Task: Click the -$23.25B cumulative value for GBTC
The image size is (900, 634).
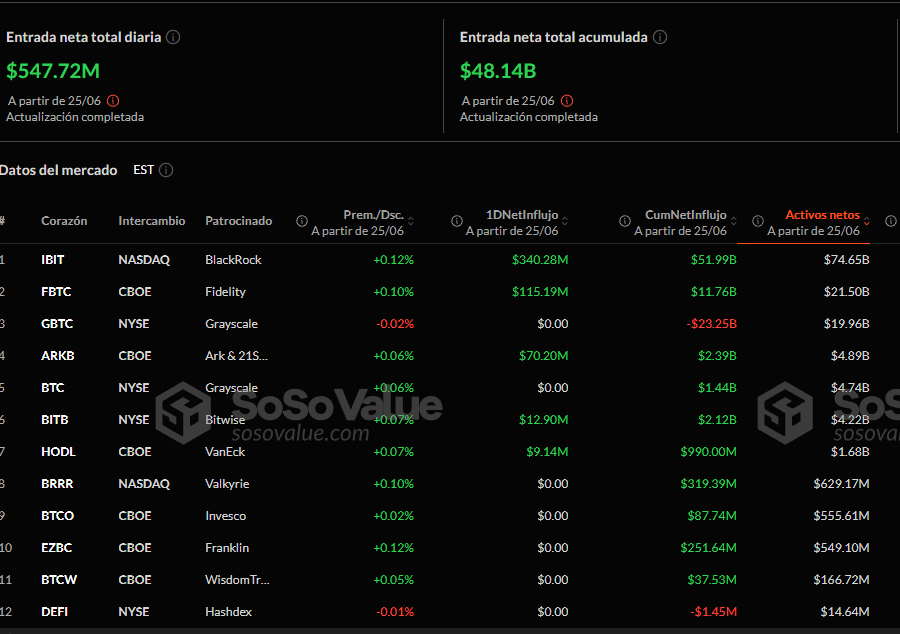Action: tap(712, 324)
